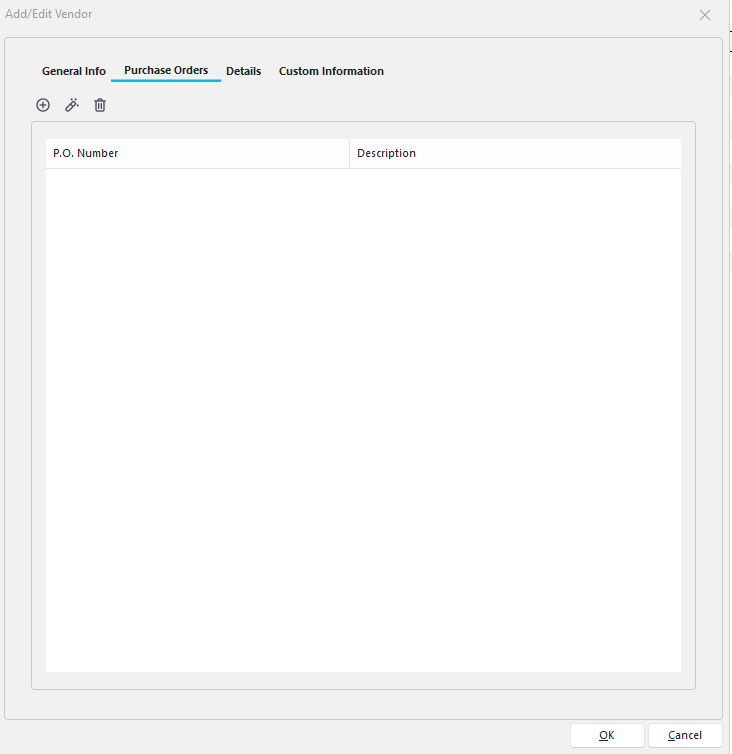Screen dimensions: 732x754
Task: Click the first empty row under P.O. Number
Action: click(x=197, y=182)
